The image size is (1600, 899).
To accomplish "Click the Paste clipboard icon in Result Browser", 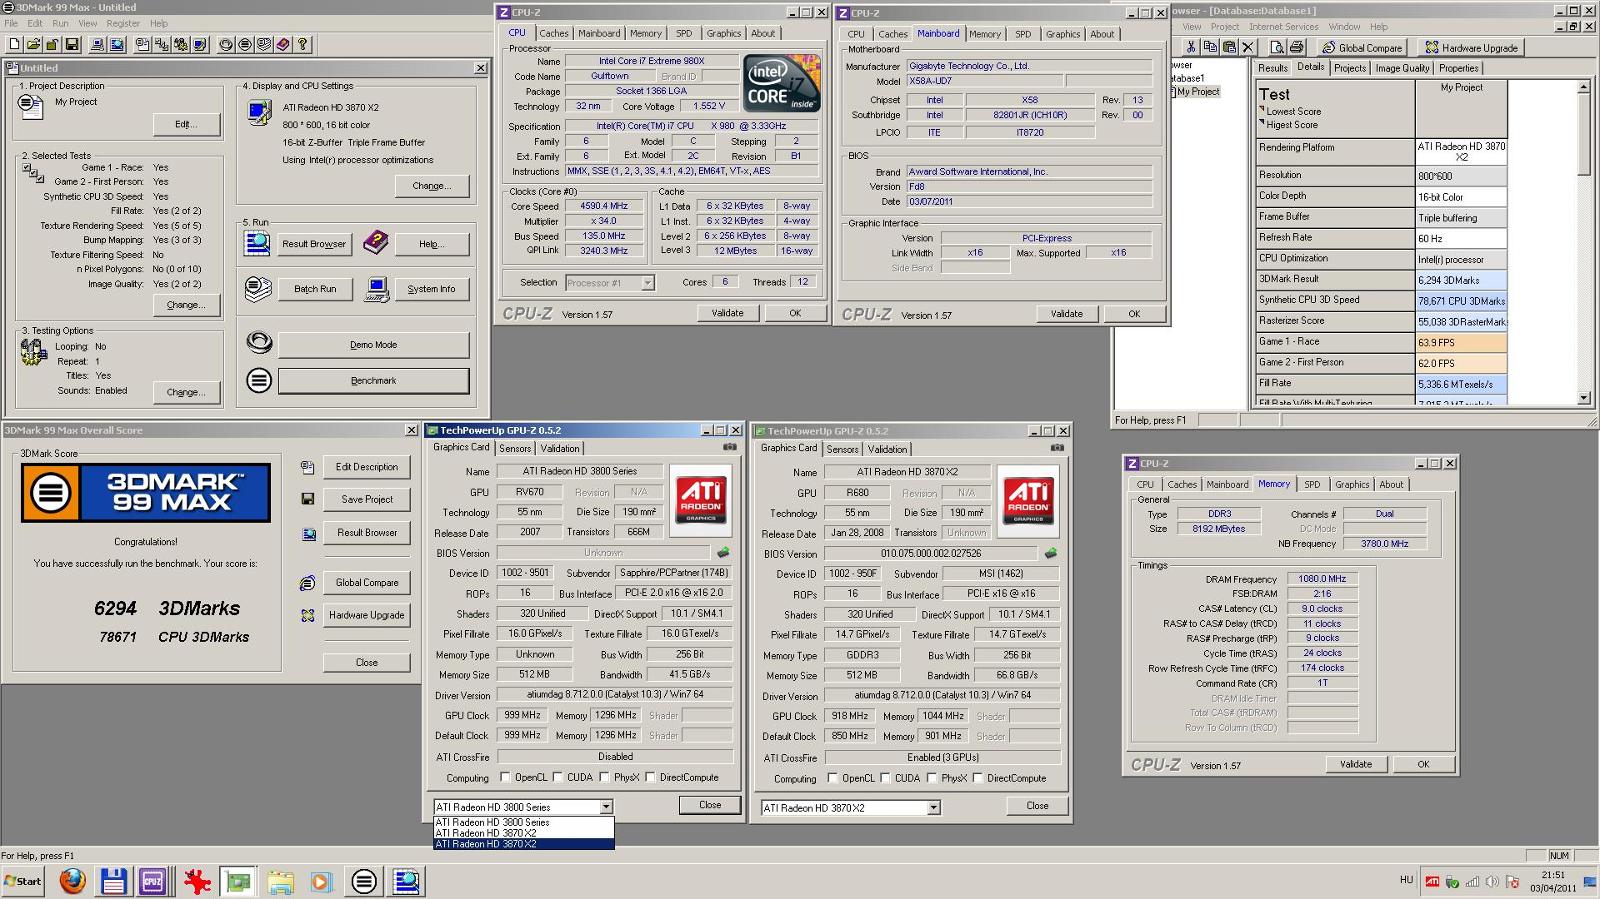I will coord(1229,47).
